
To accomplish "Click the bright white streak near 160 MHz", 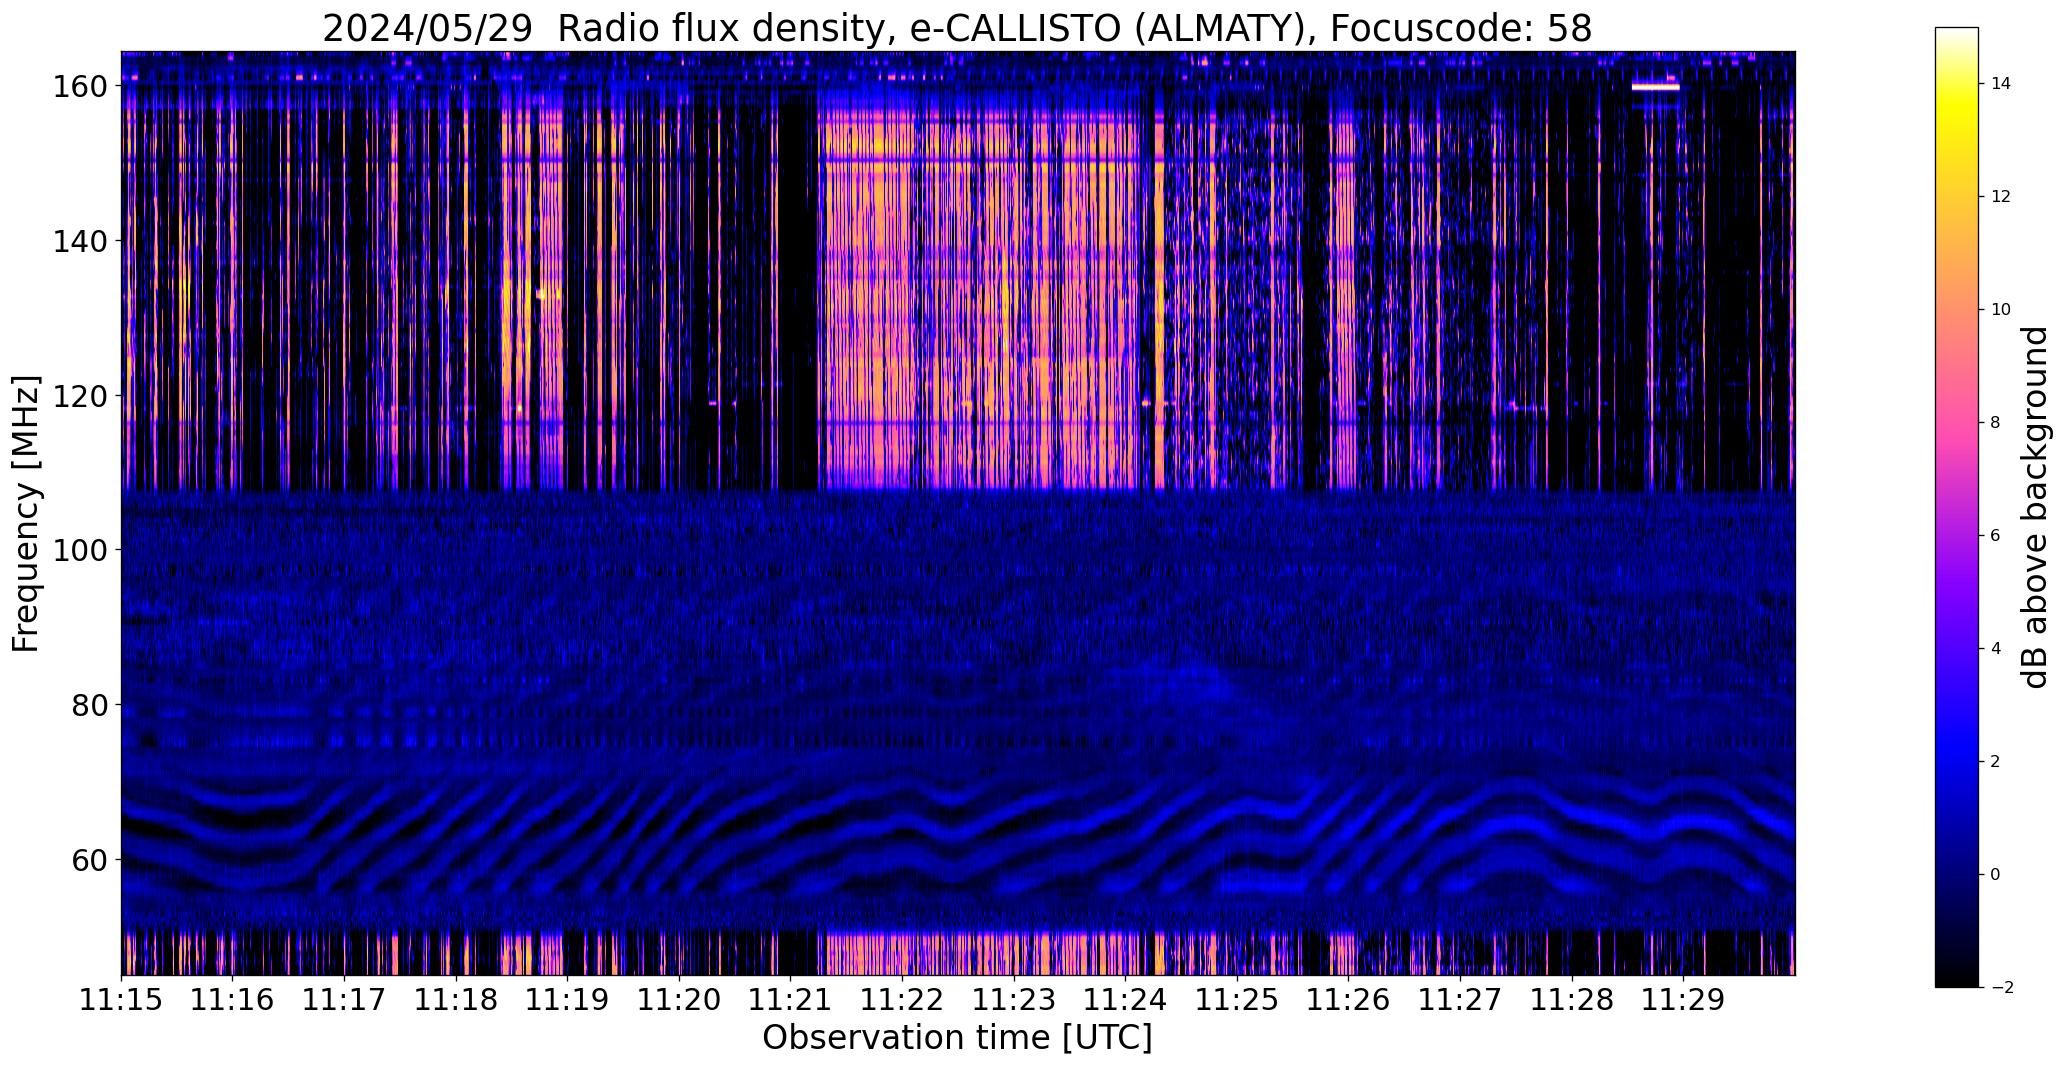I will [x=1655, y=87].
